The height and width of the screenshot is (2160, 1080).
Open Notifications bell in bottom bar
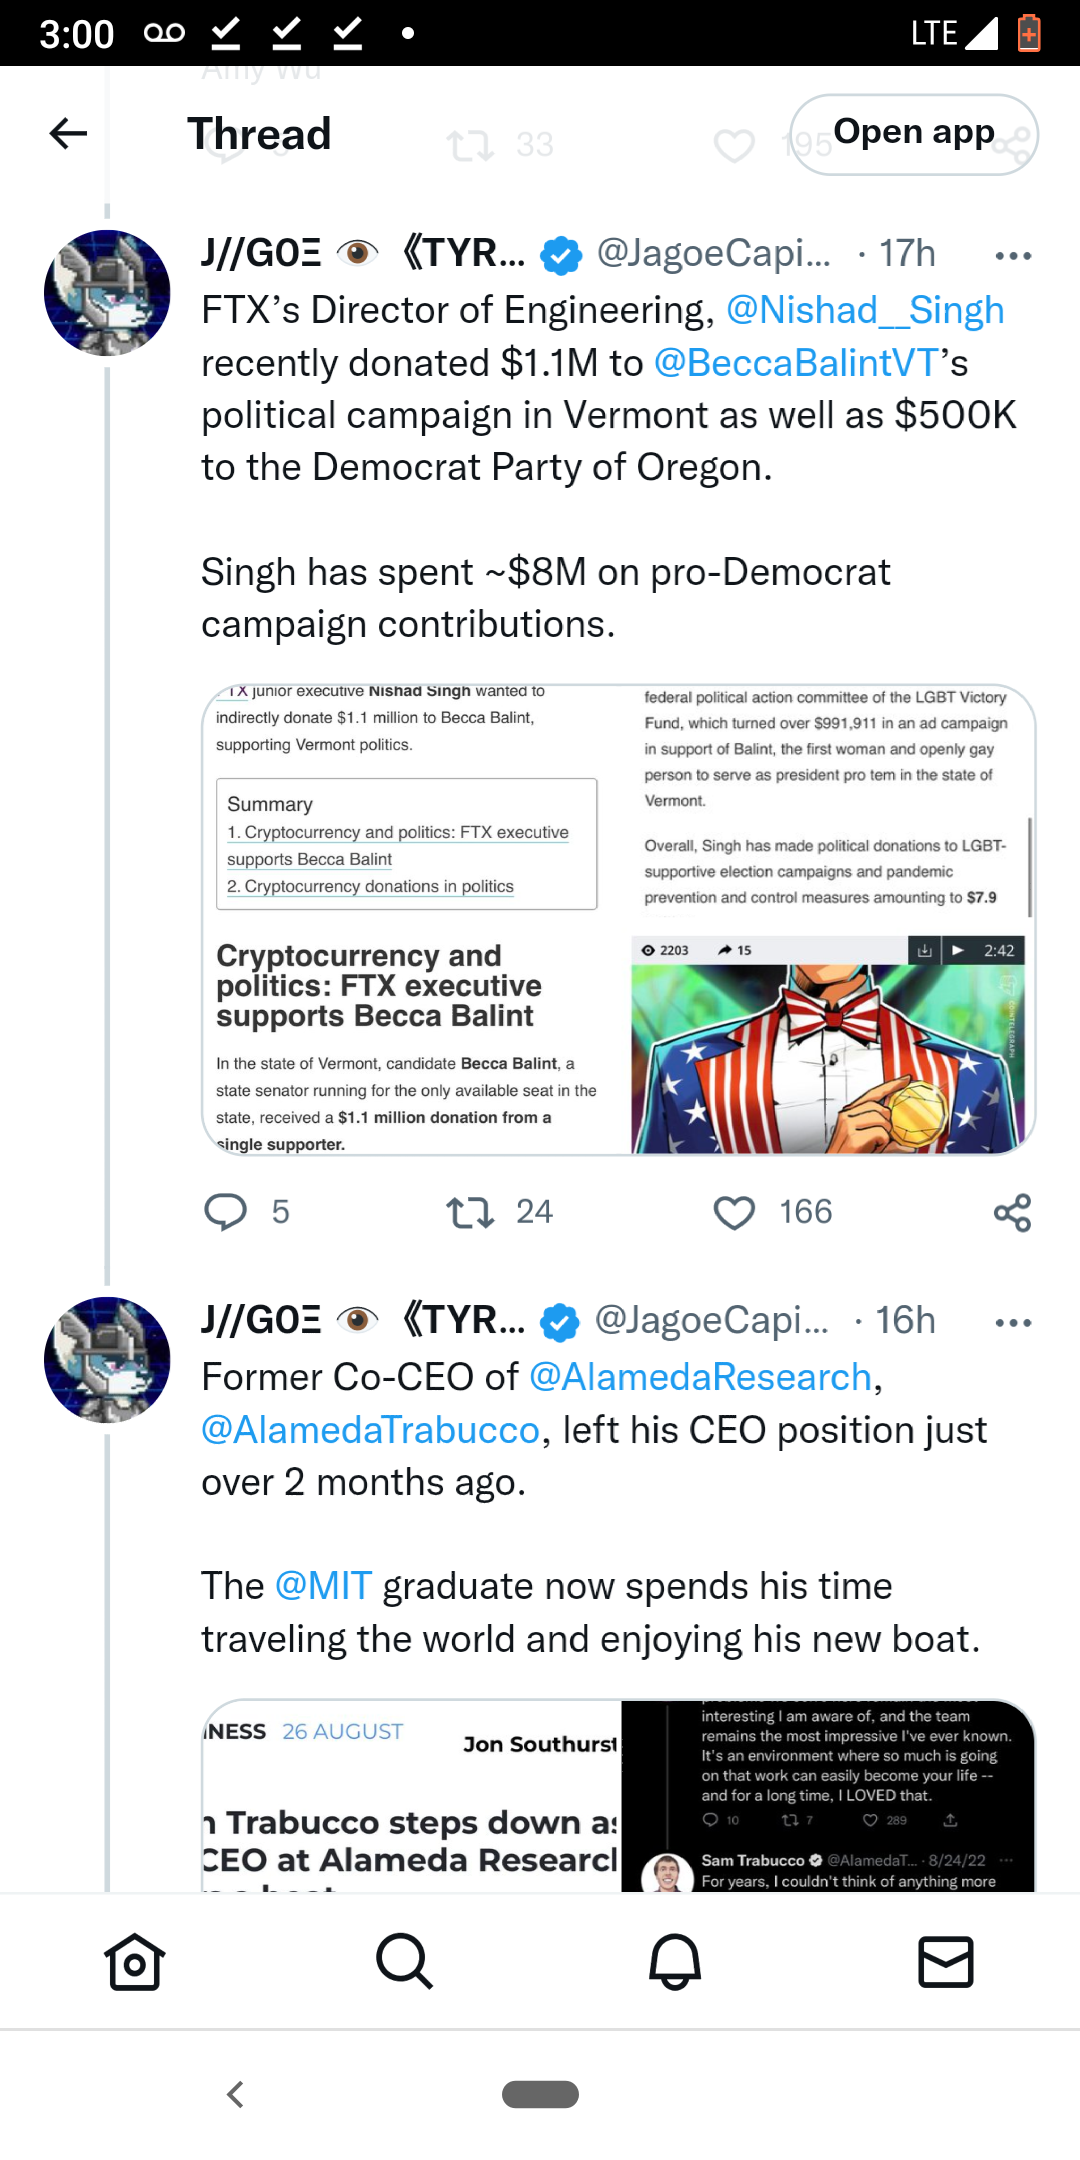tap(675, 1962)
